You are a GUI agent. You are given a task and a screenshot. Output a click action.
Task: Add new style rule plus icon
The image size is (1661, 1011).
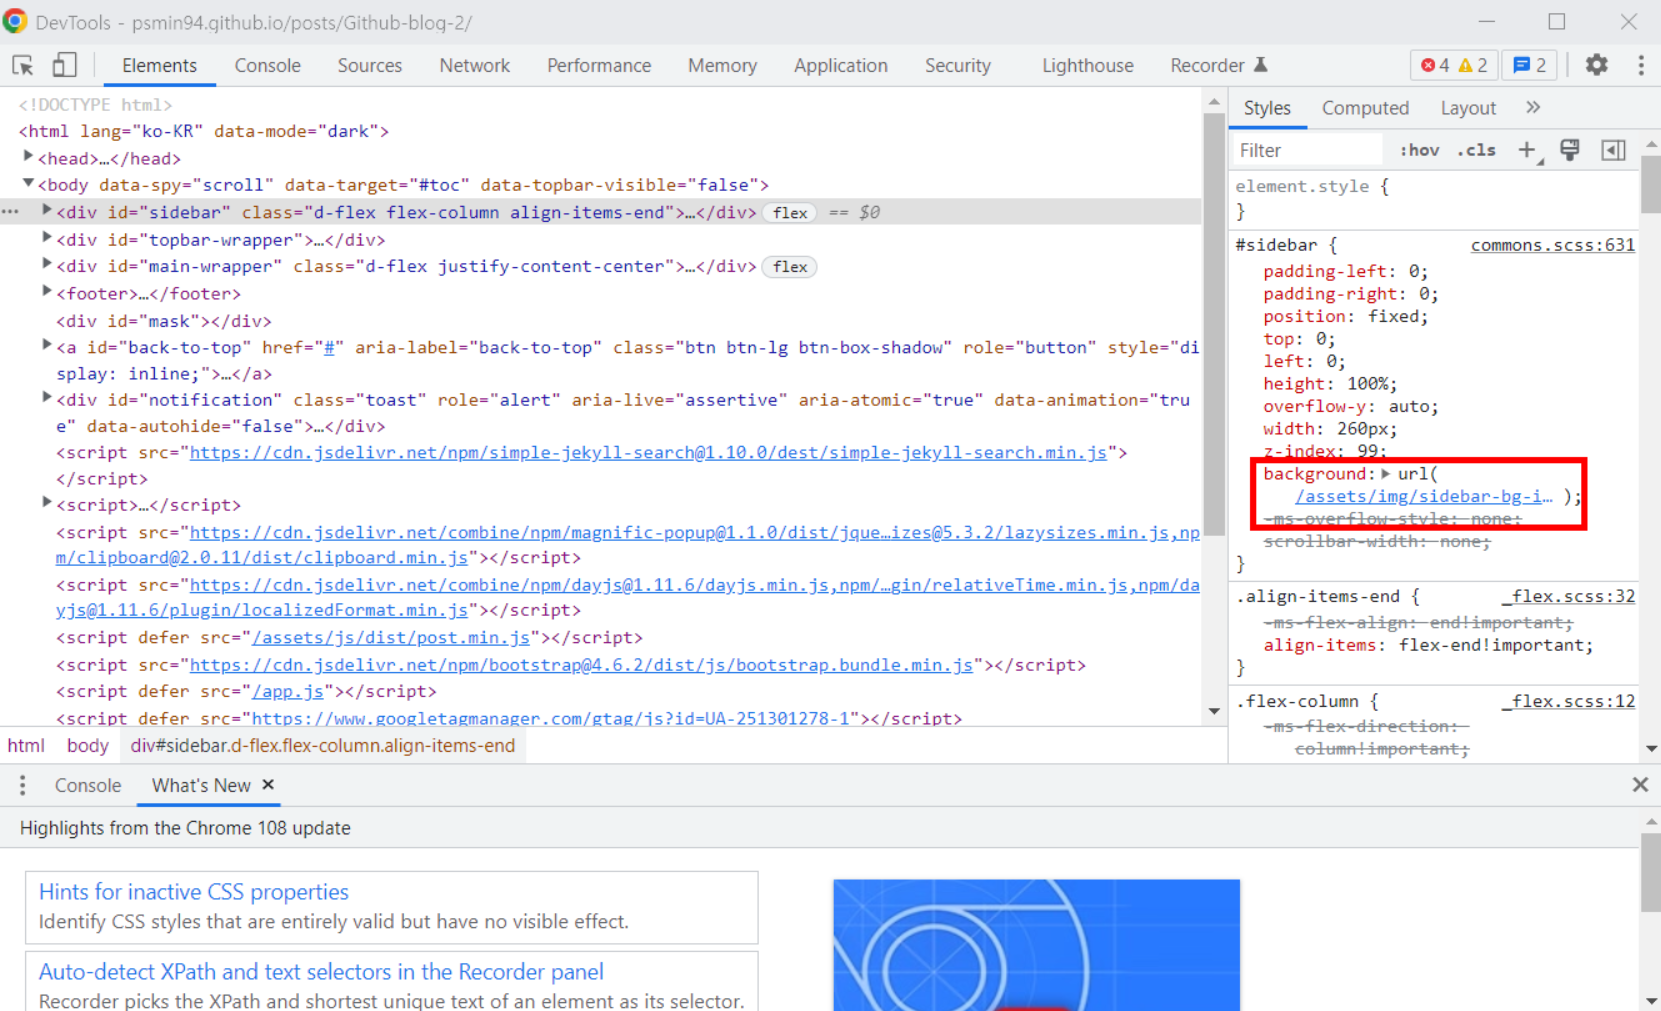tap(1527, 150)
